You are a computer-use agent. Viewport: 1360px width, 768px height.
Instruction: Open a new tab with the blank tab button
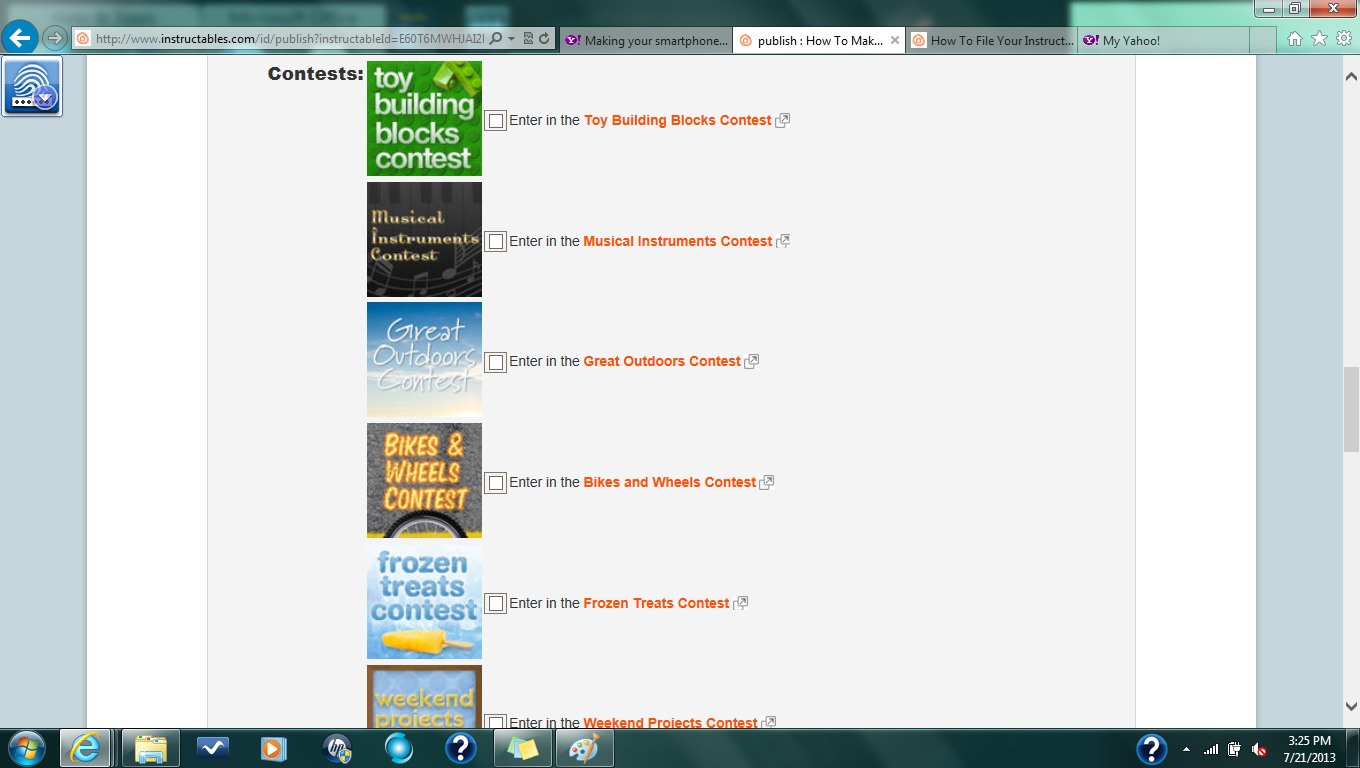tap(1263, 40)
